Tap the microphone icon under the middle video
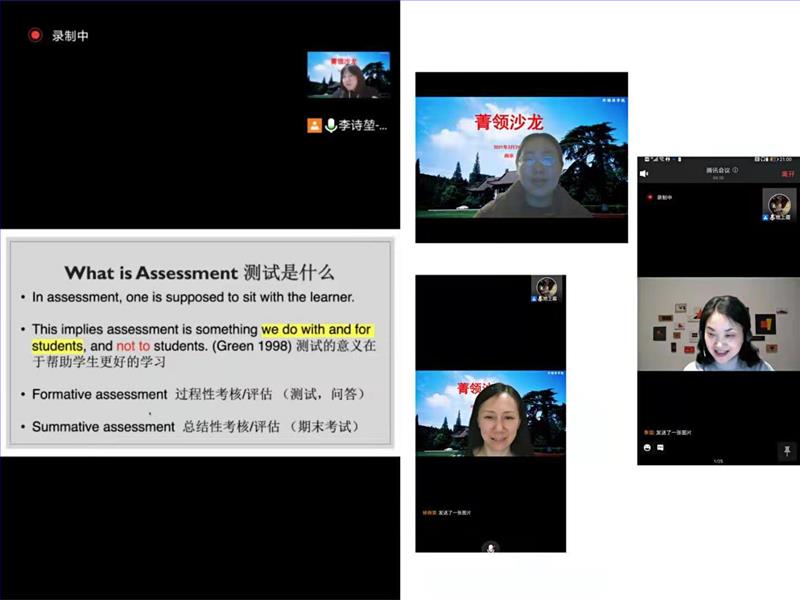800x600 pixels. coord(490,547)
